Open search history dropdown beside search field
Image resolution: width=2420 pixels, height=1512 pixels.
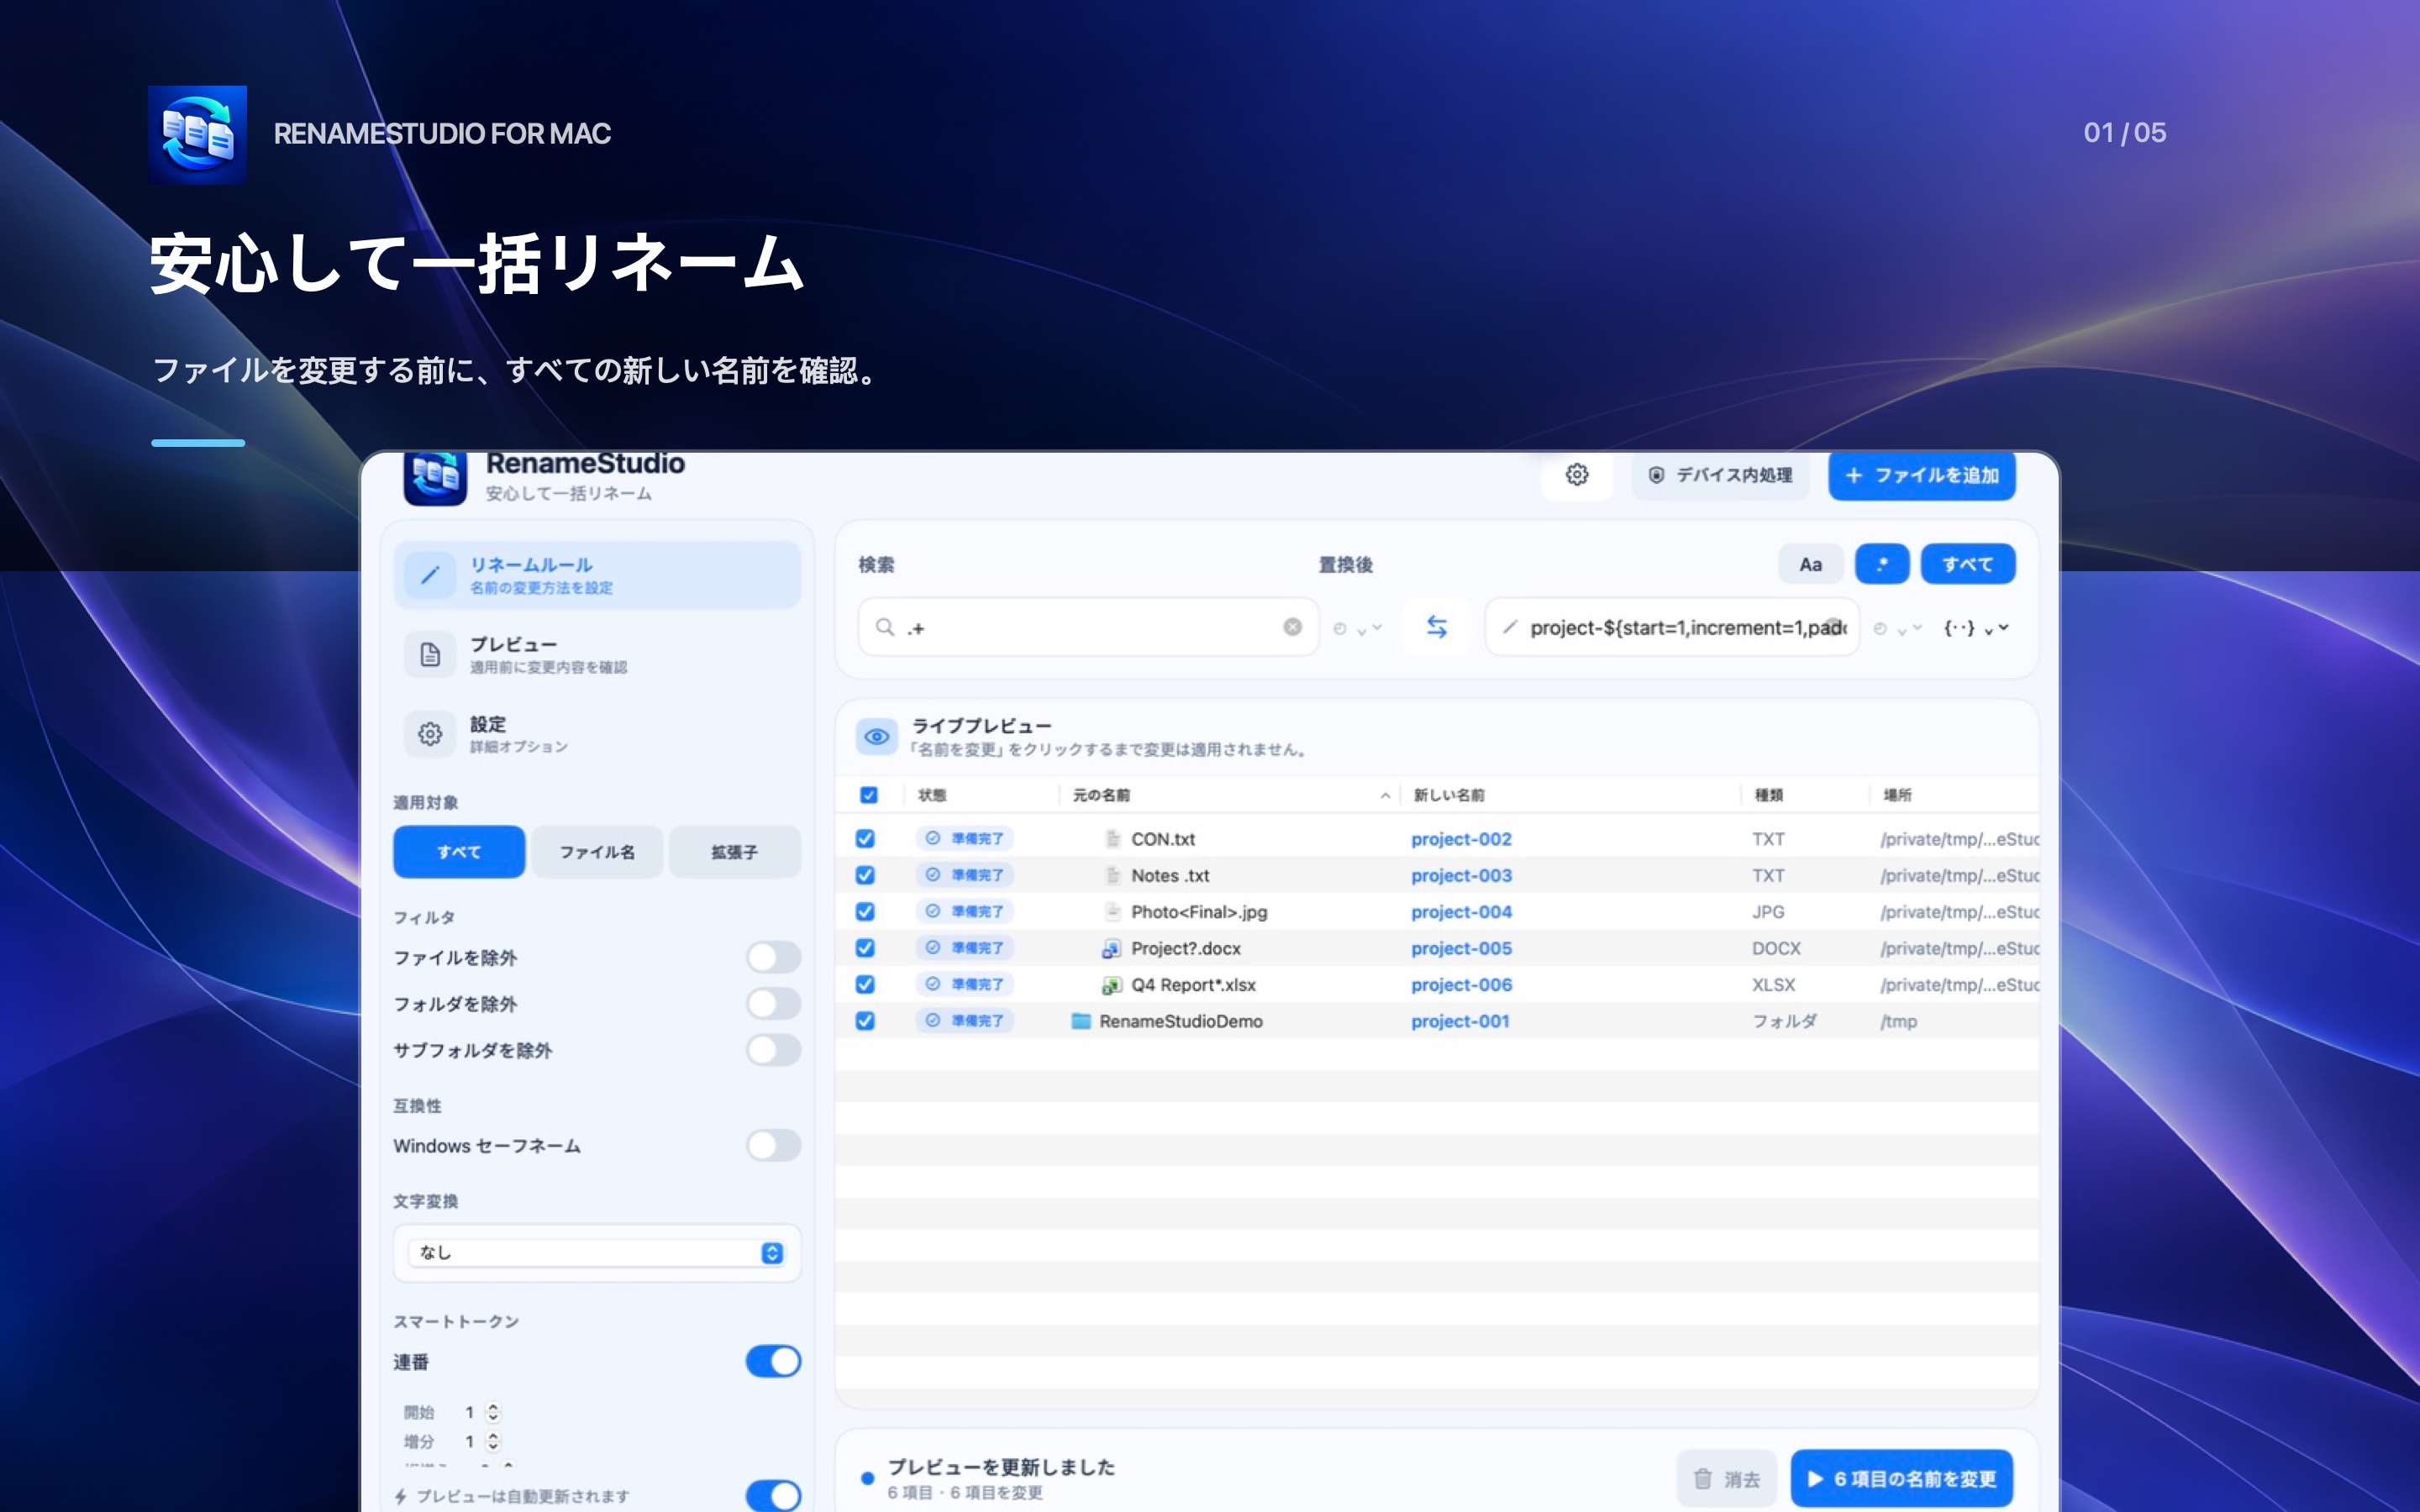pyautogui.click(x=1357, y=628)
